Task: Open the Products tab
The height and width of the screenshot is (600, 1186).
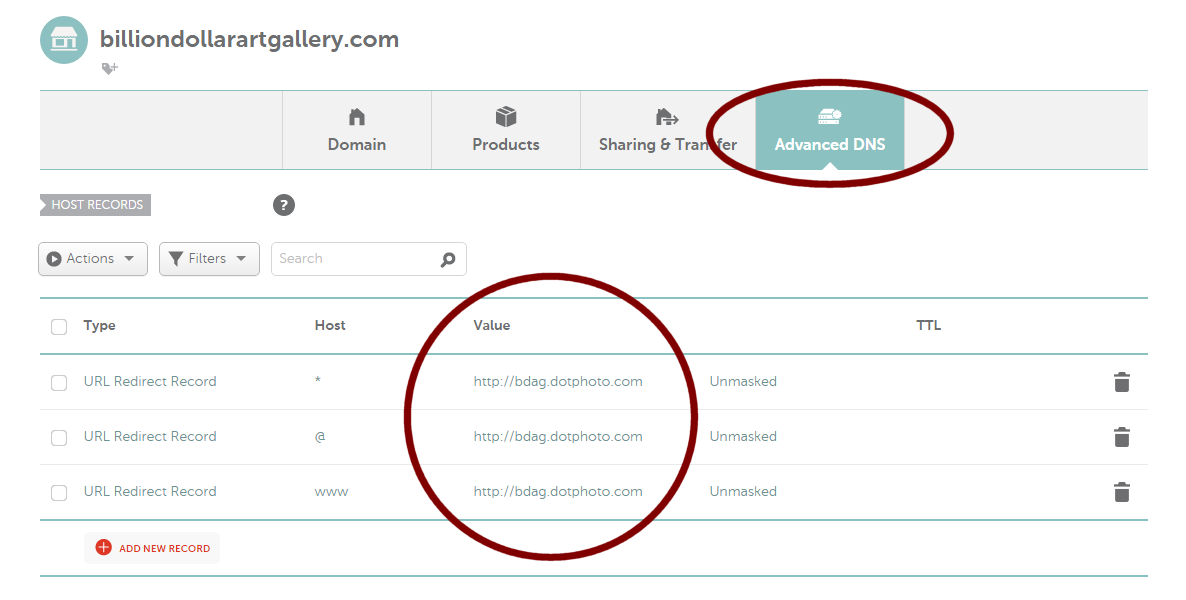Action: [x=506, y=130]
